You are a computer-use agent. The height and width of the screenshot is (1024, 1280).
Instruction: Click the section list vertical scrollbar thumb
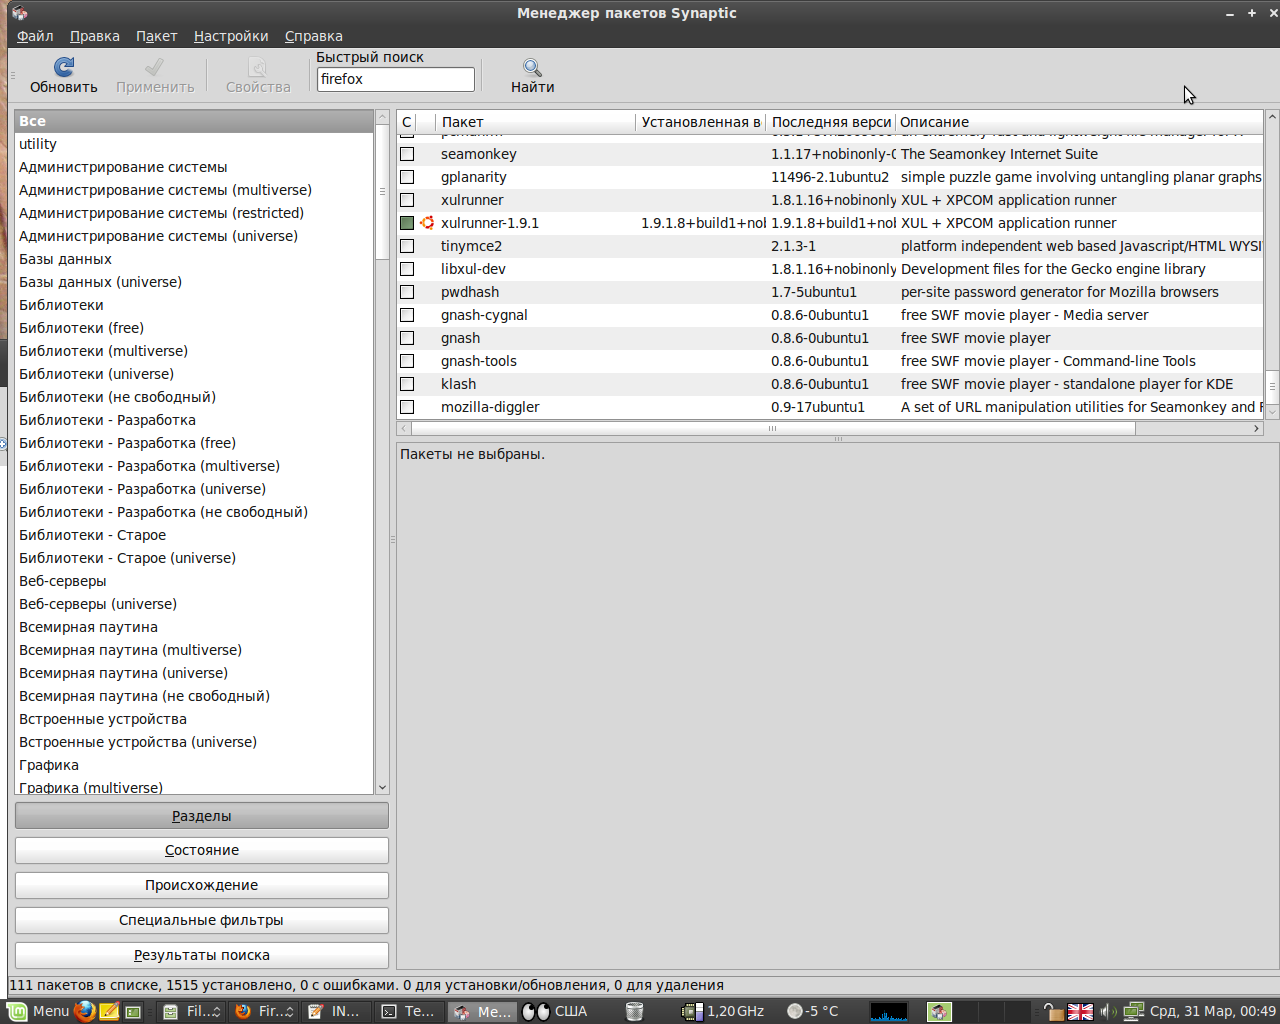point(382,192)
